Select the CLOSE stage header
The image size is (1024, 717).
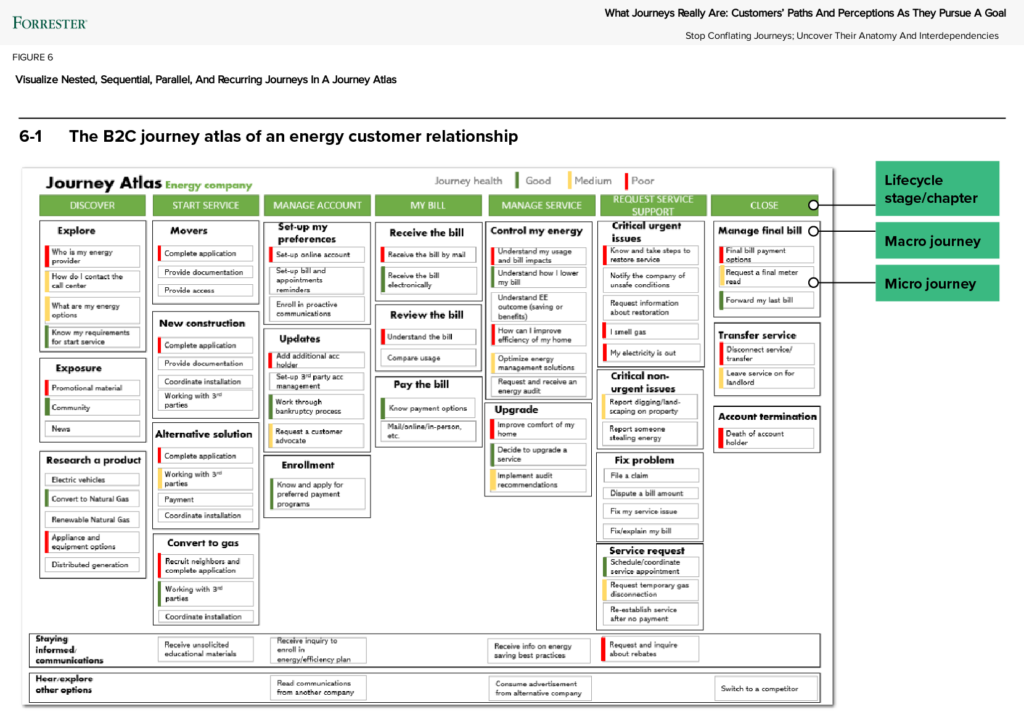click(765, 205)
